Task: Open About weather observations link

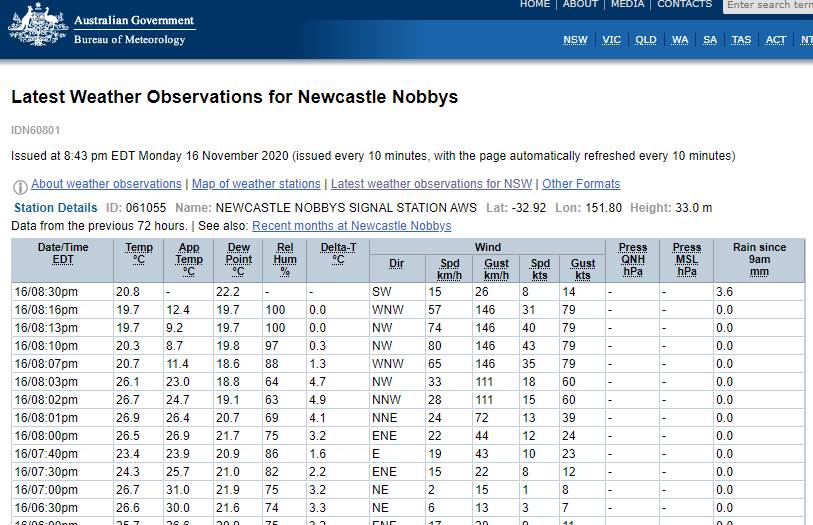Action: (x=106, y=184)
